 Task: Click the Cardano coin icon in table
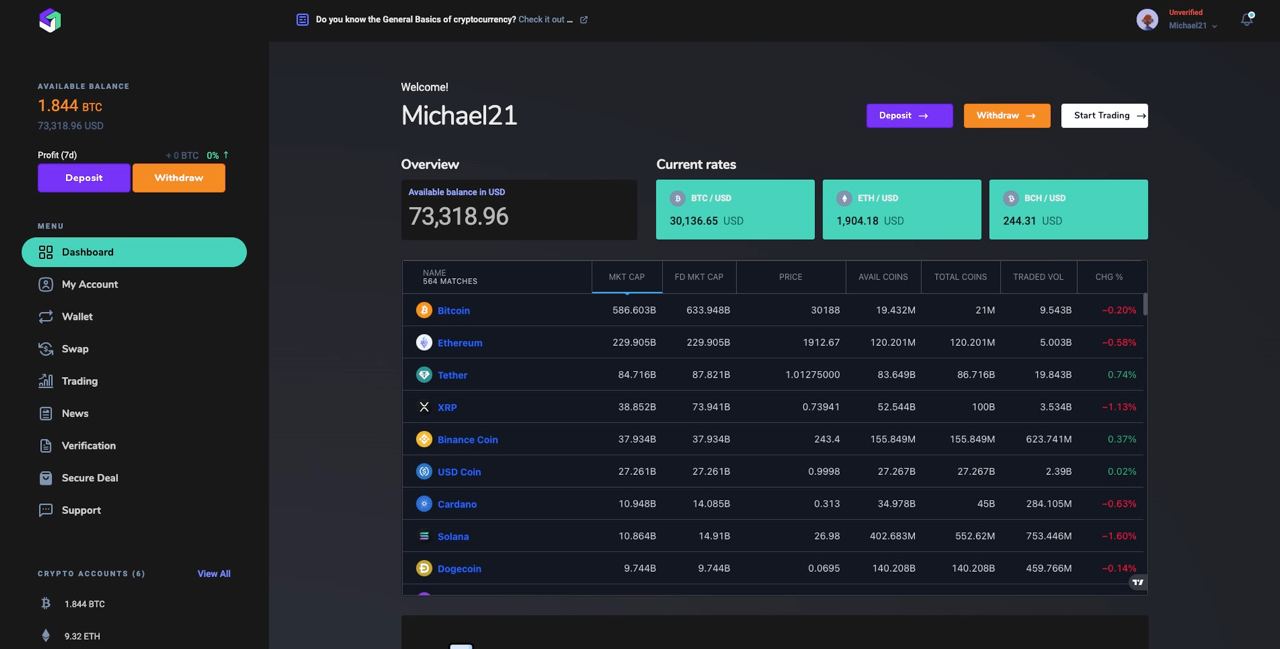pyautogui.click(x=424, y=504)
